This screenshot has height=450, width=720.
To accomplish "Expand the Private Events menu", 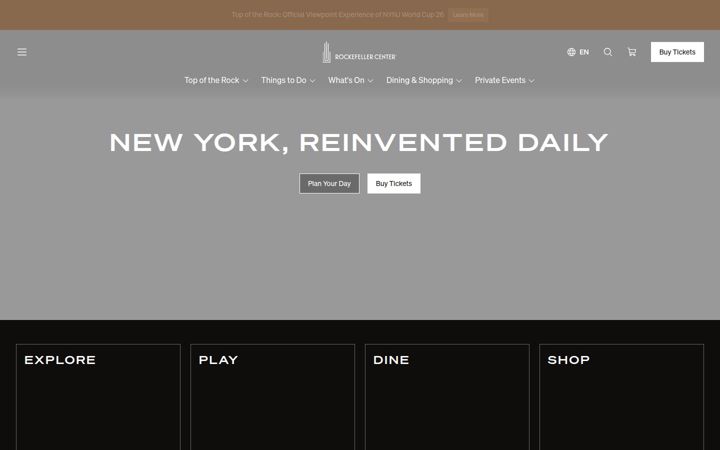I will tap(505, 80).
